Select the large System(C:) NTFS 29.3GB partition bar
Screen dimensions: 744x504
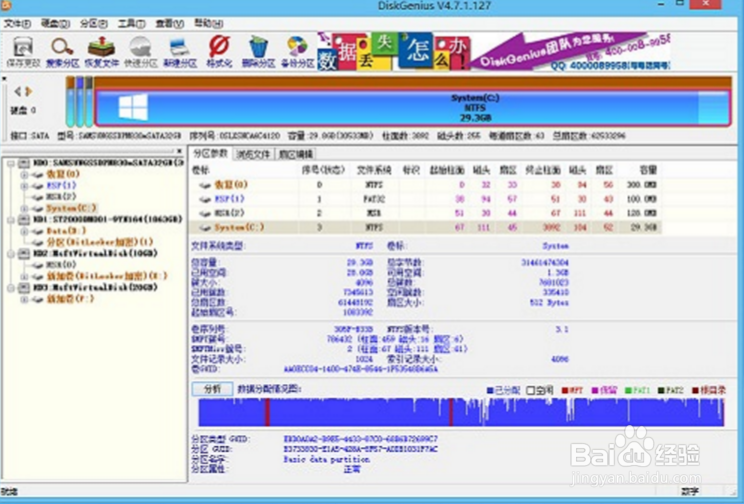tap(412, 108)
